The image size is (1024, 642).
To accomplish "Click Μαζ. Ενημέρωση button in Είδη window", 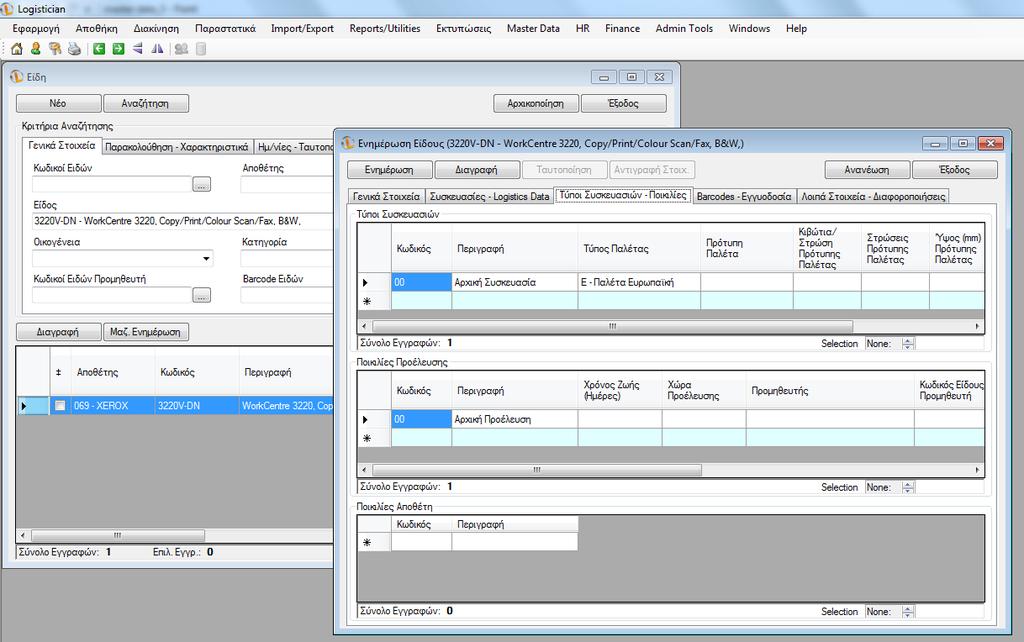I will [146, 332].
